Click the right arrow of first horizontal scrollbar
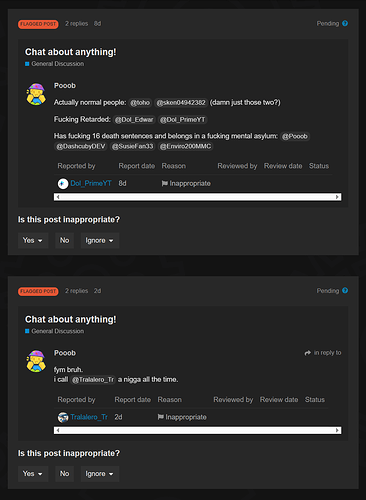Image resolution: width=366 pixels, height=500 pixels. [337, 197]
